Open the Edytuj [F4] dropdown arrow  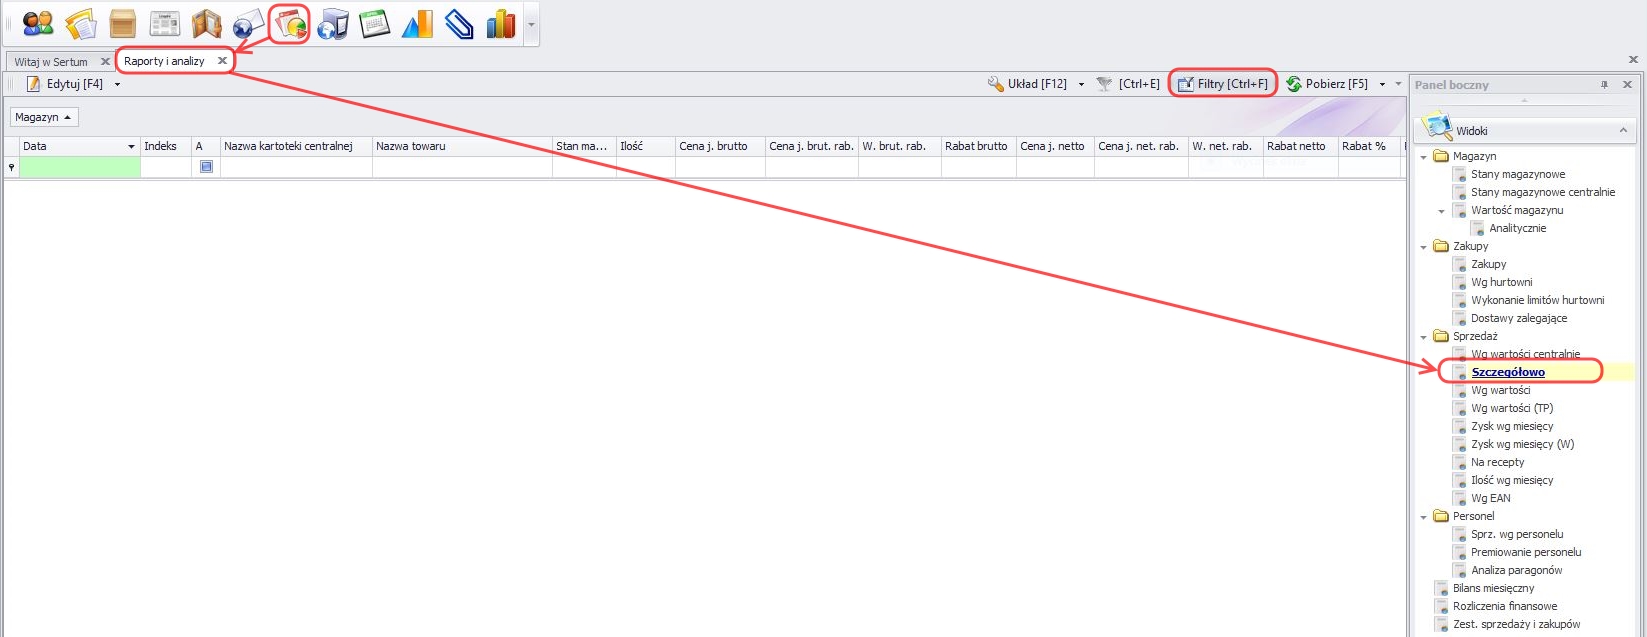(117, 85)
